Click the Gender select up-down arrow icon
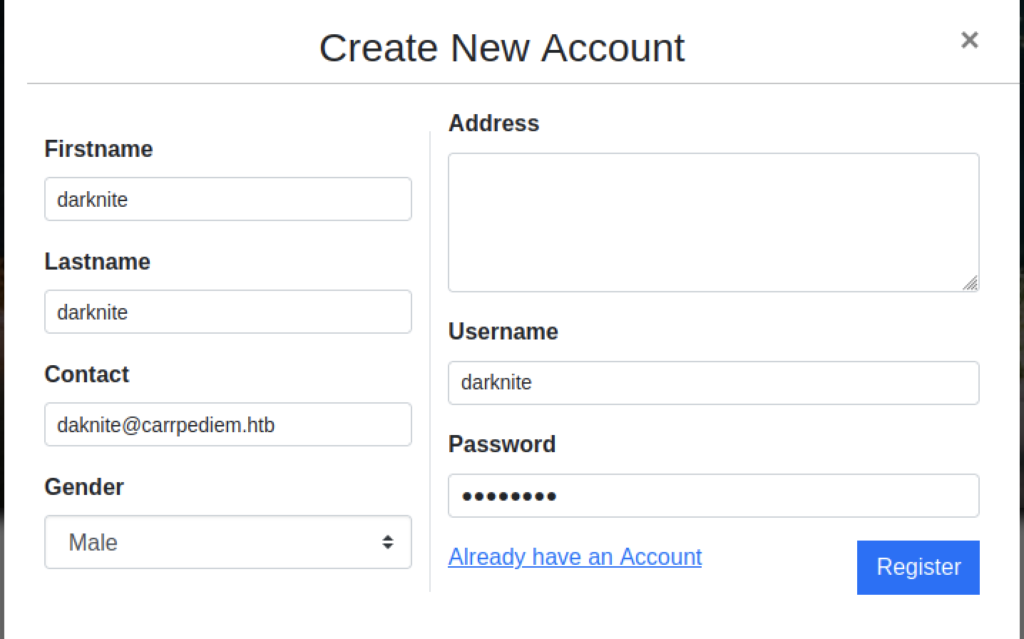 388,542
